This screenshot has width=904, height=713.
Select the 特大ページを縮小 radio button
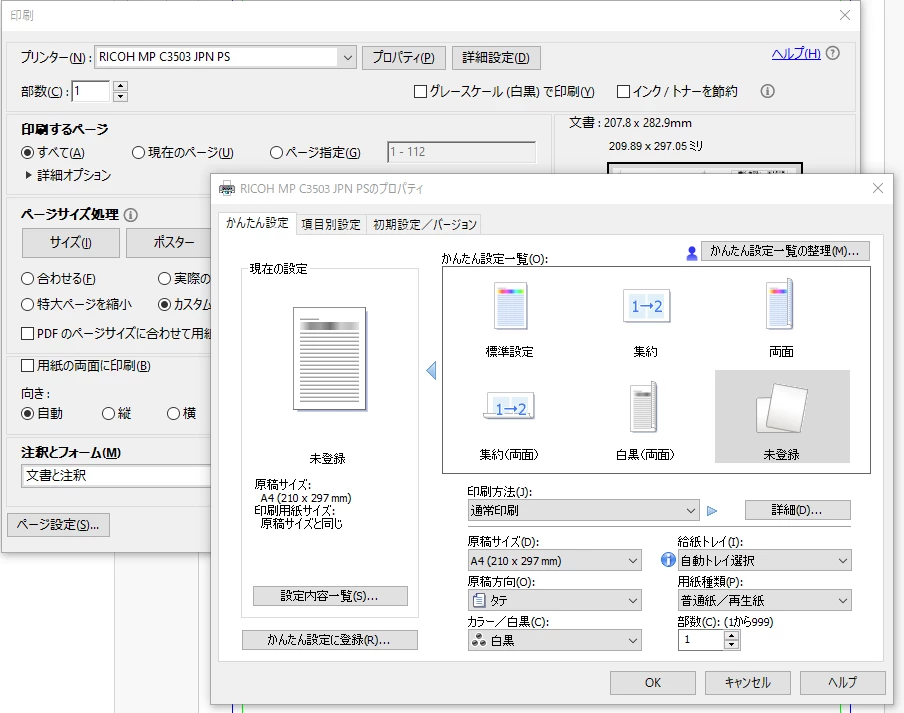[x=27, y=304]
